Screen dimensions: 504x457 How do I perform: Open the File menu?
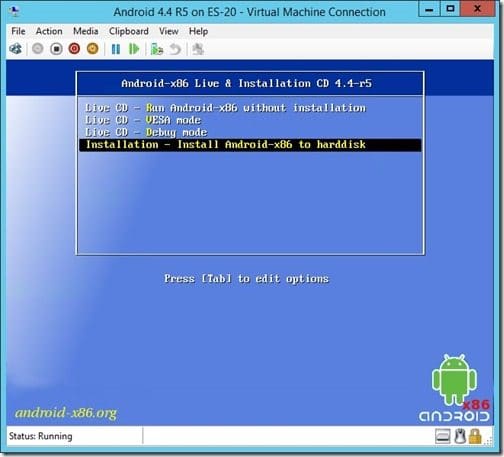(x=18, y=31)
